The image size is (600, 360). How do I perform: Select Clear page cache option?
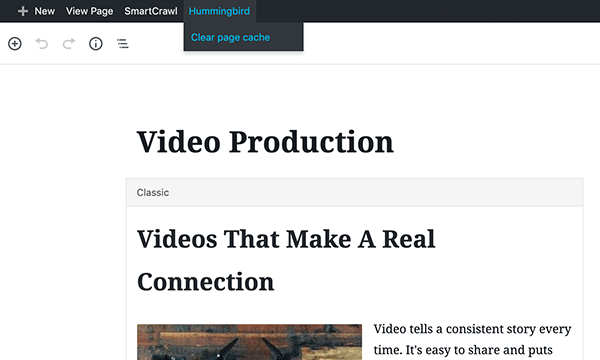(230, 37)
